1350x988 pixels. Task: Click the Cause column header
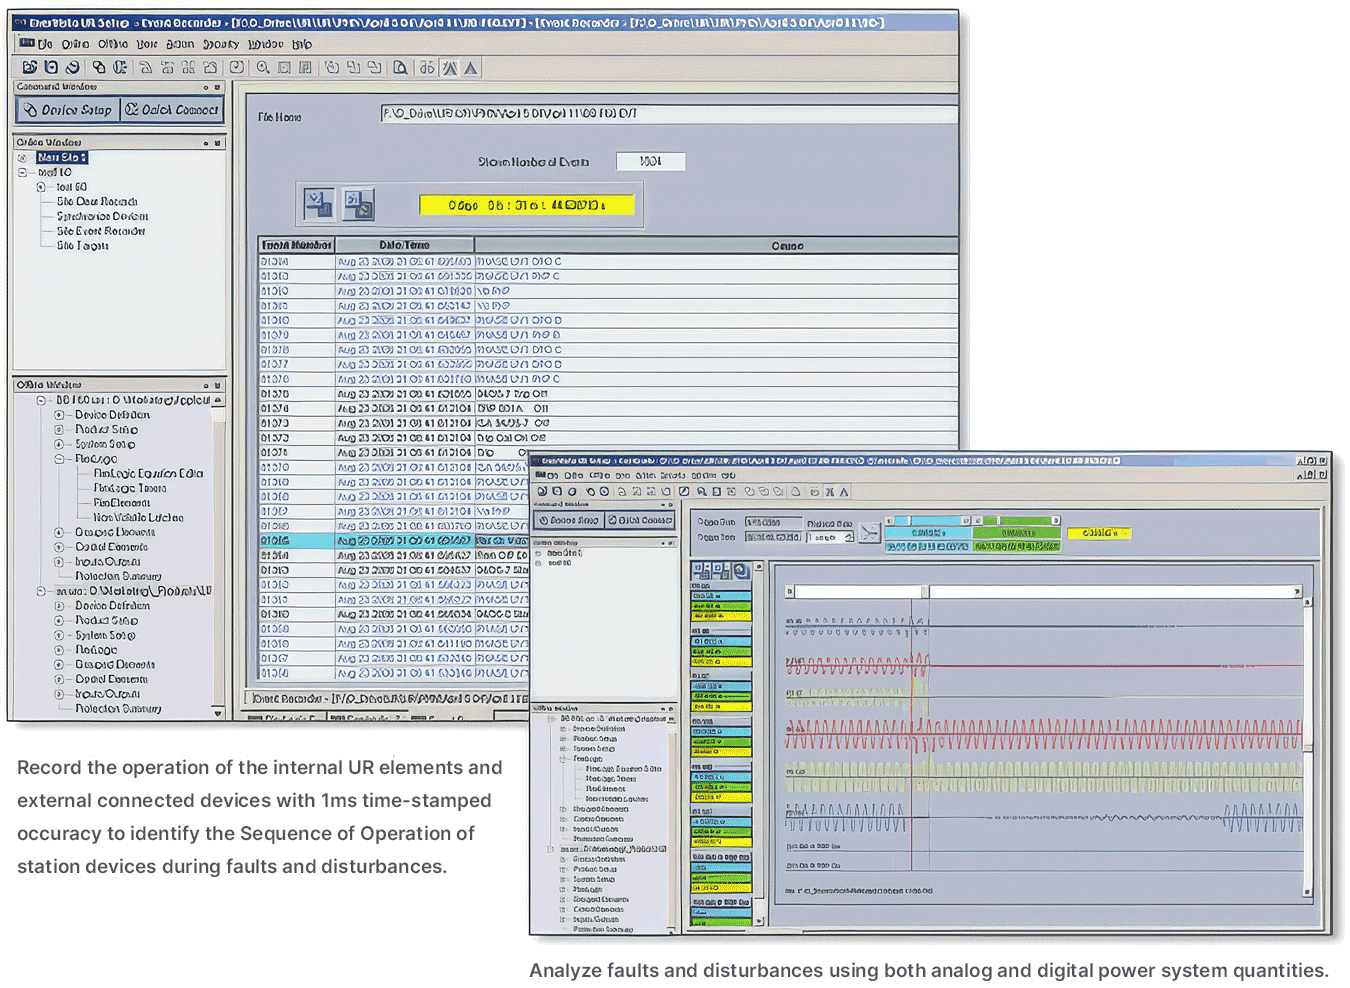(716, 245)
